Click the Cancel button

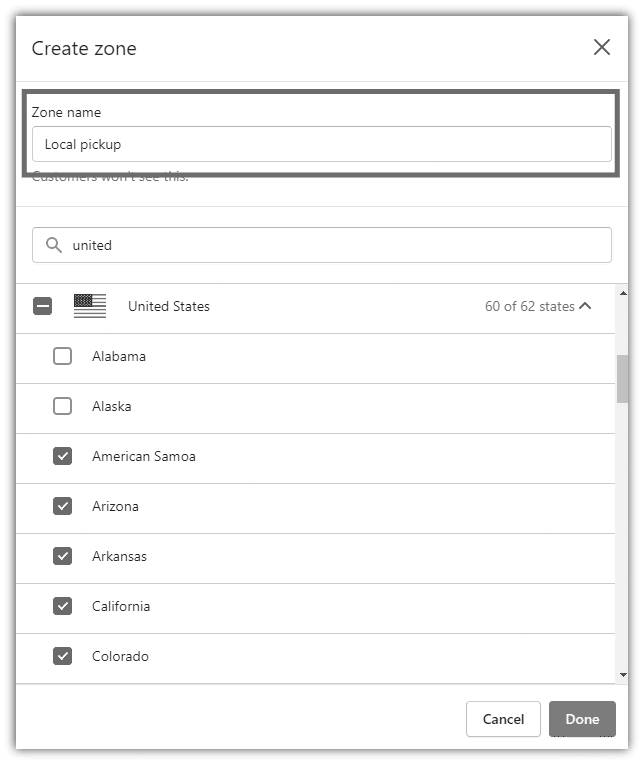(x=503, y=719)
